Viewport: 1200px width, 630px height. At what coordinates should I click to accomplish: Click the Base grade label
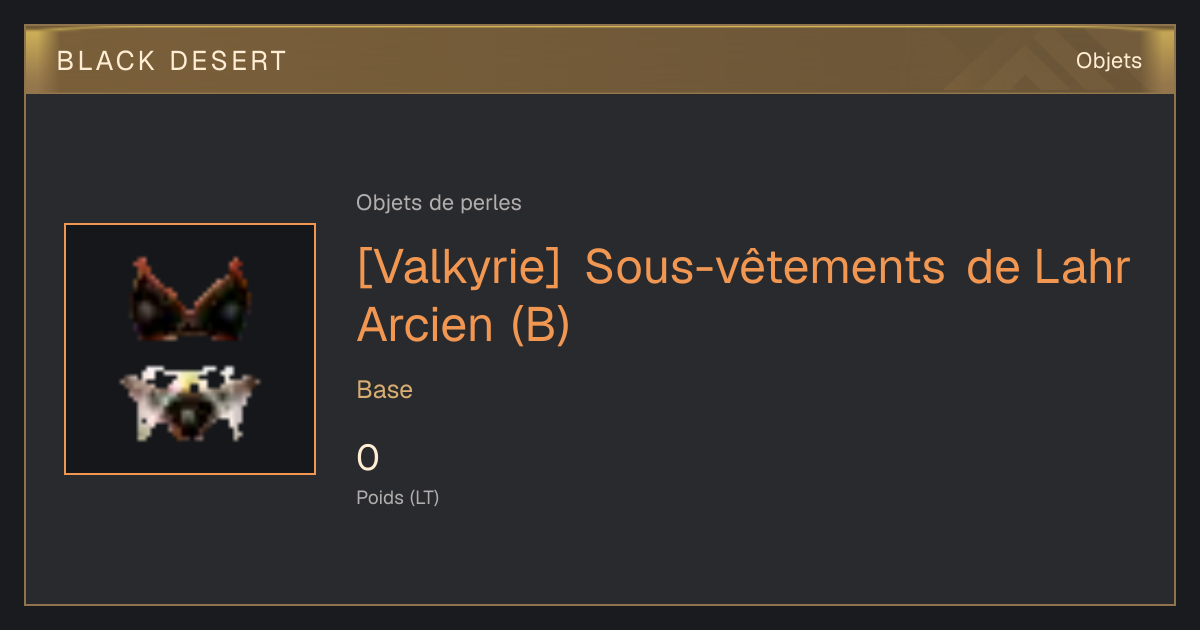[385, 390]
